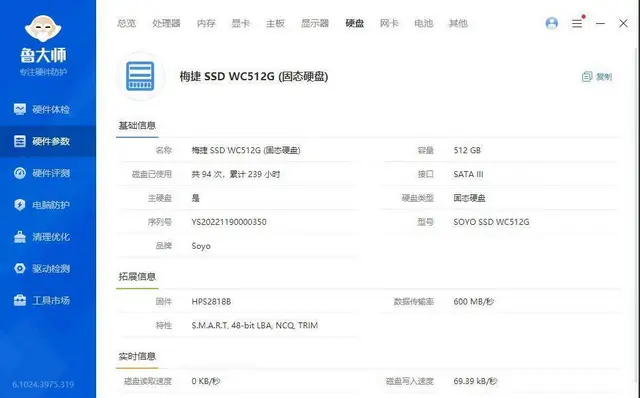The height and width of the screenshot is (398, 640).
Task: Click the user account avatar icon
Action: [551, 23]
